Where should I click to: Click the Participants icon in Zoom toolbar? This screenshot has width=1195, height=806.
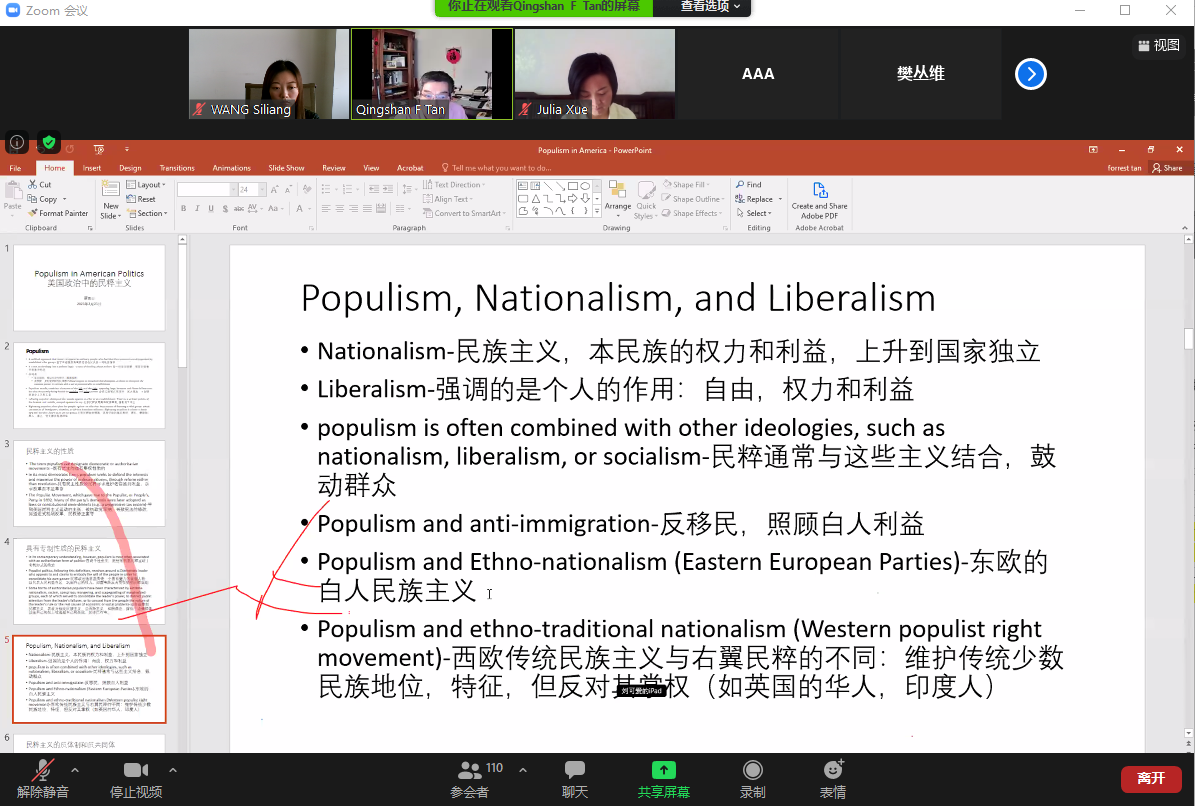pyautogui.click(x=469, y=770)
